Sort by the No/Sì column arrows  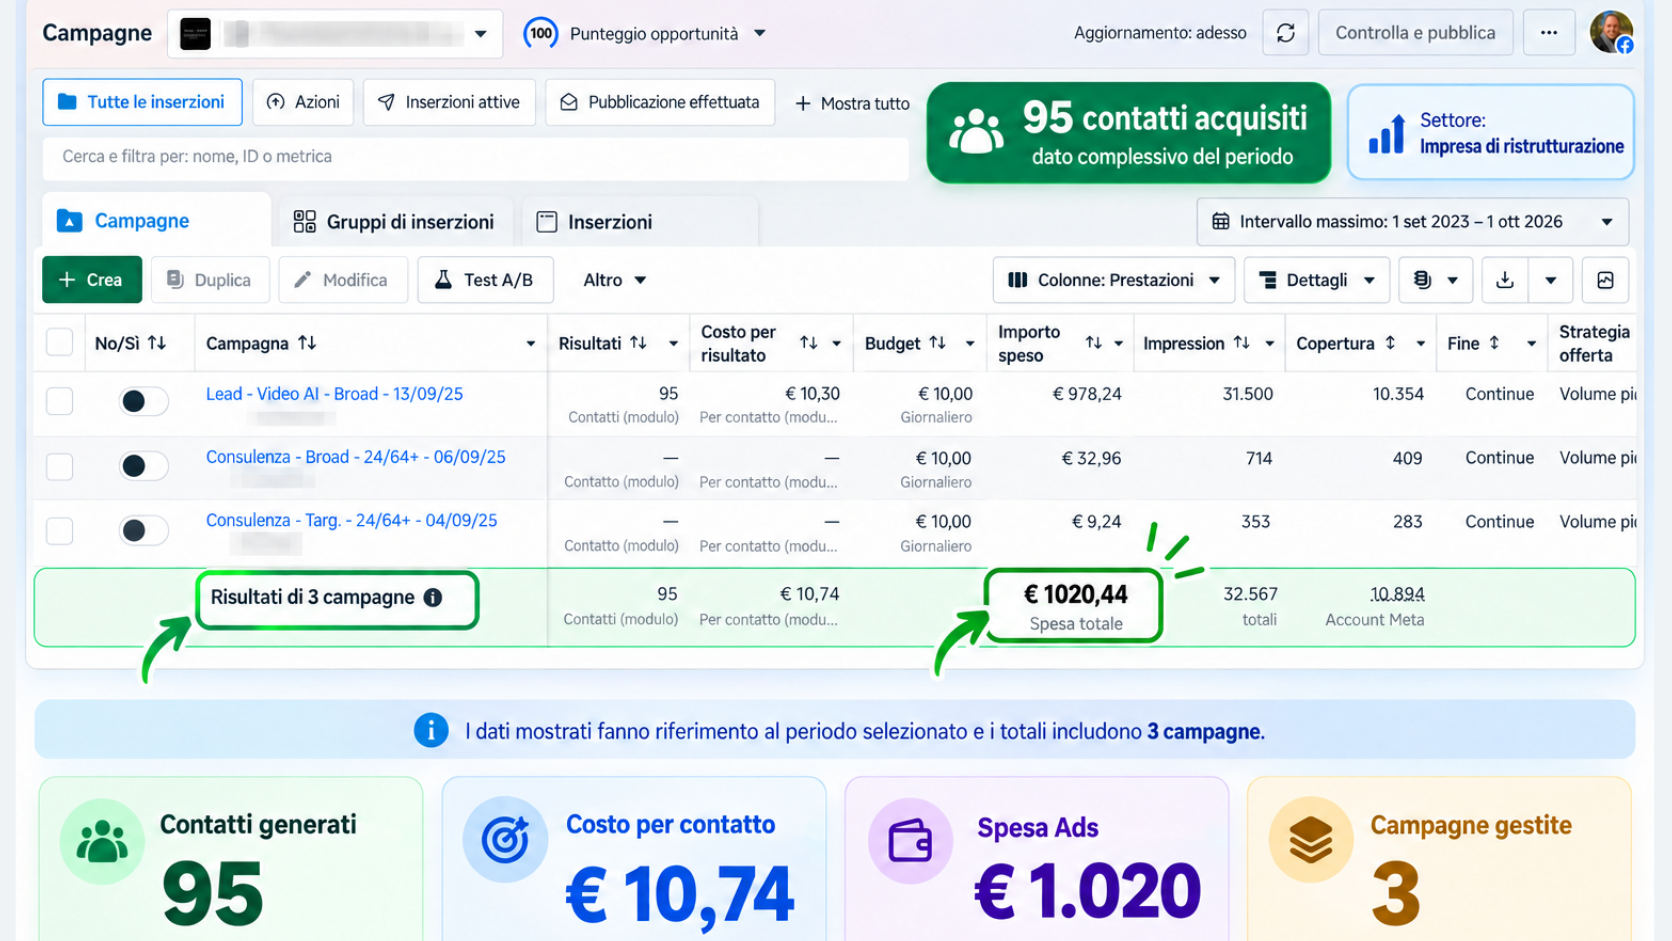(157, 343)
